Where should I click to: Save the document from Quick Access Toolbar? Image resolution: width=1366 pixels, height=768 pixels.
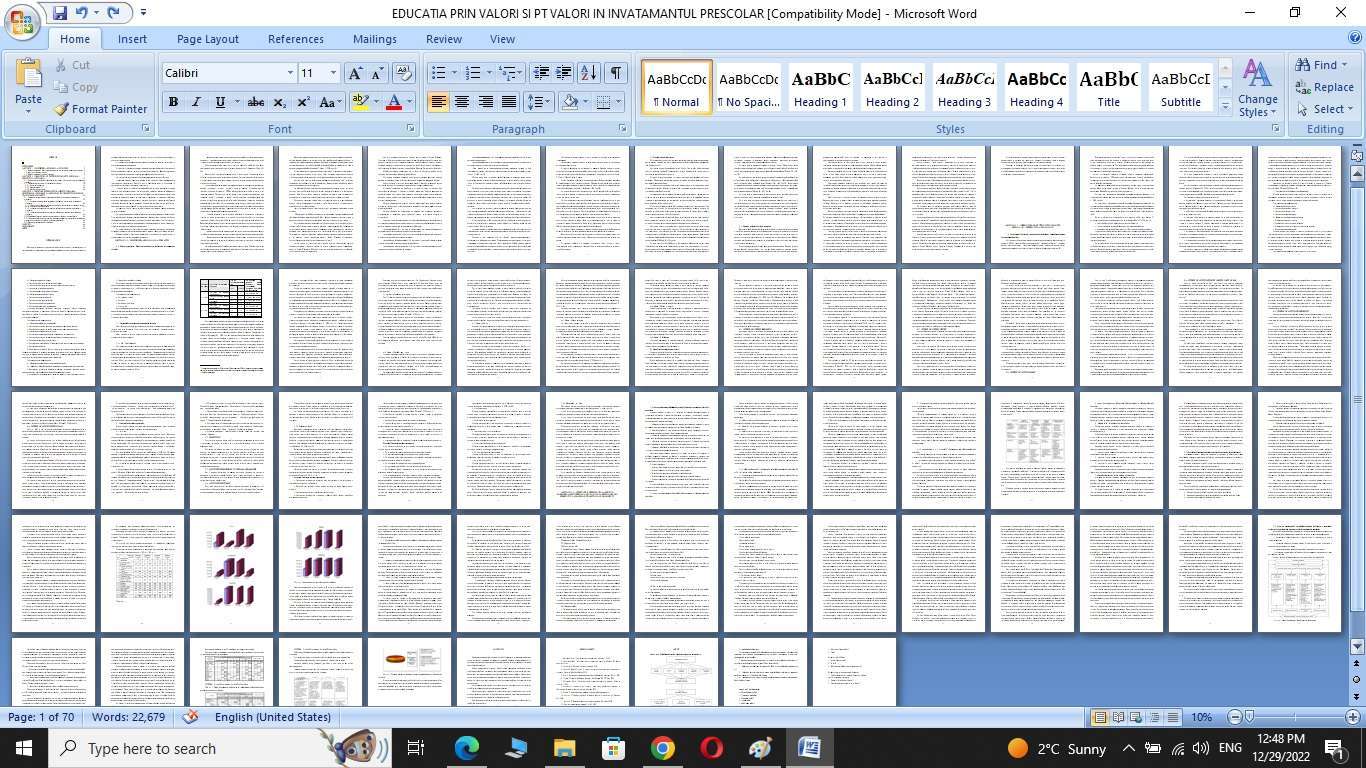[60, 13]
